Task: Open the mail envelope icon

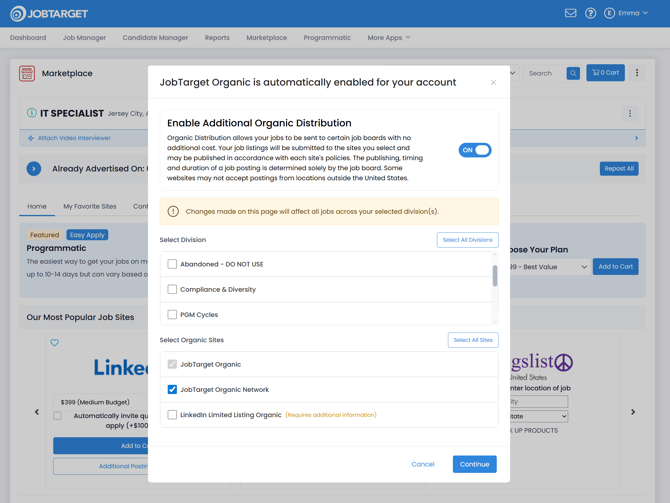Action: click(x=570, y=13)
